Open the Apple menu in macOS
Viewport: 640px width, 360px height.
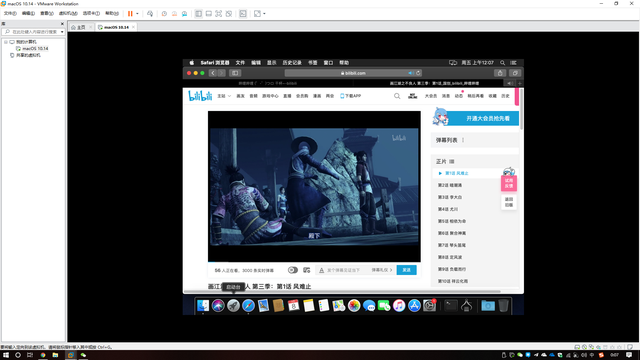(191, 63)
